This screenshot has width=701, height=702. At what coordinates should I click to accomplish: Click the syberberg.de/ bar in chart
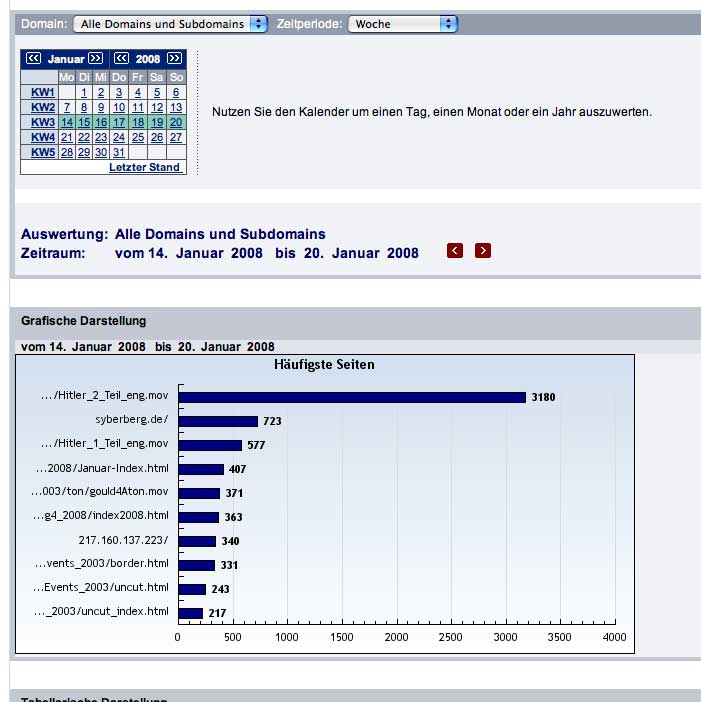[217, 421]
